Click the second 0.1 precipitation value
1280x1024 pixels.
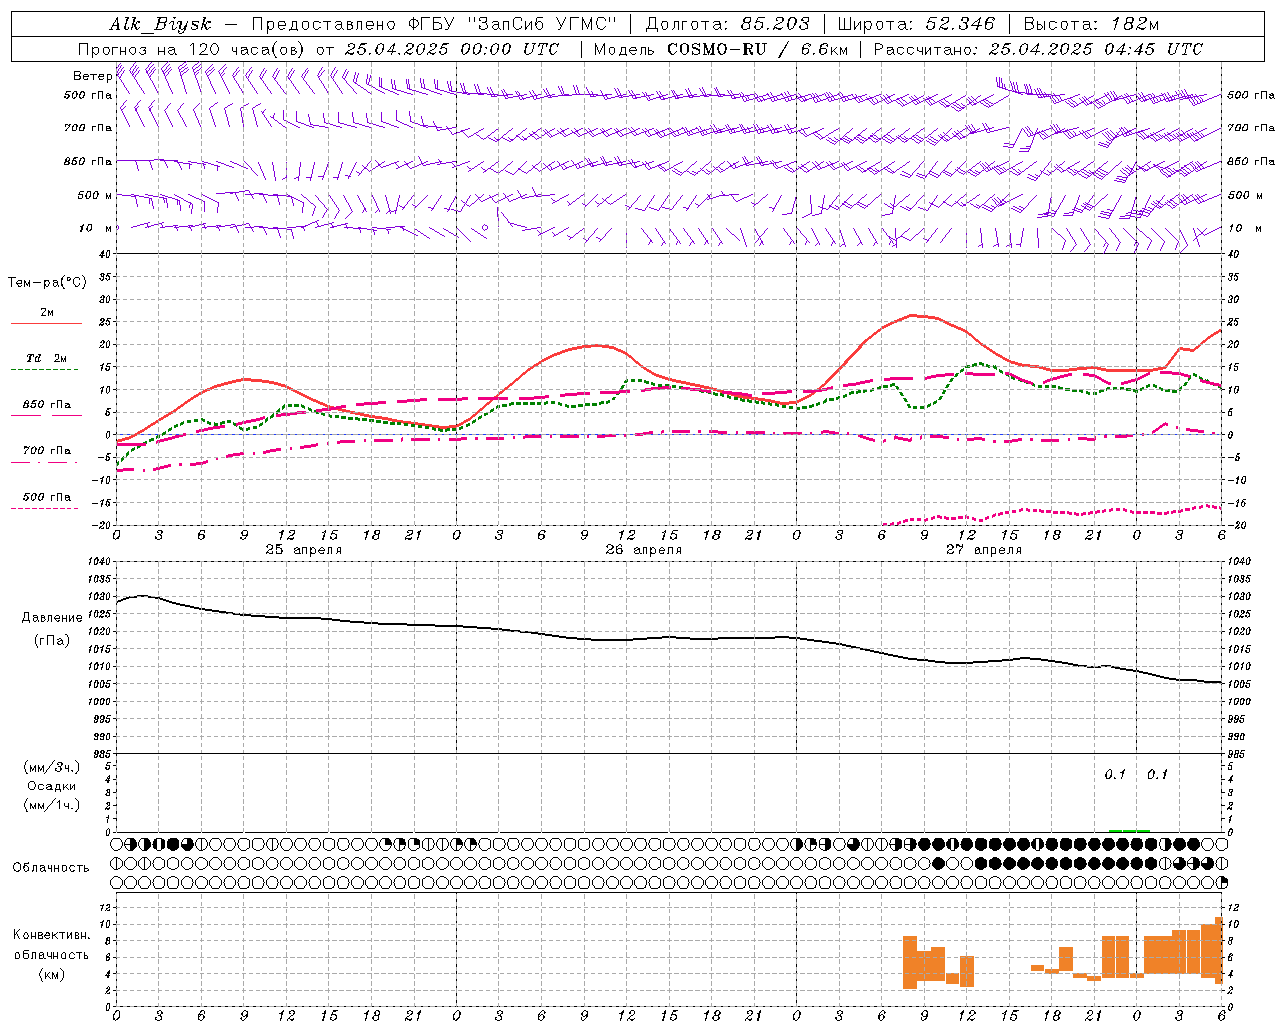(x=1157, y=774)
